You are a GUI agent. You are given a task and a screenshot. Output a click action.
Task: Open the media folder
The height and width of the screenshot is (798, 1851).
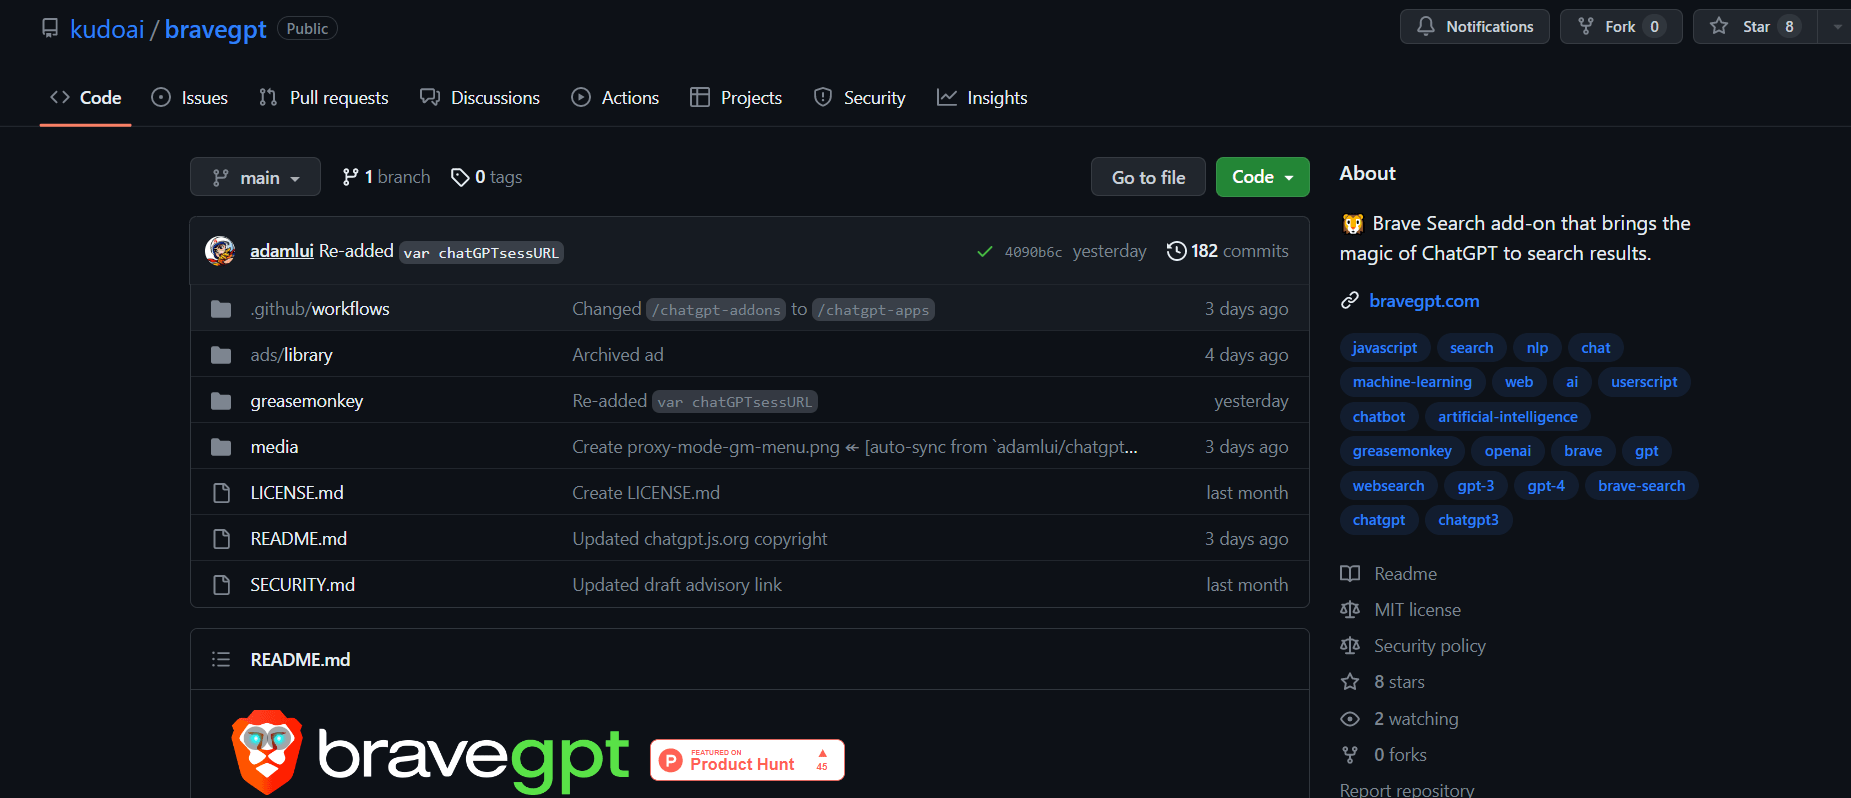click(274, 447)
